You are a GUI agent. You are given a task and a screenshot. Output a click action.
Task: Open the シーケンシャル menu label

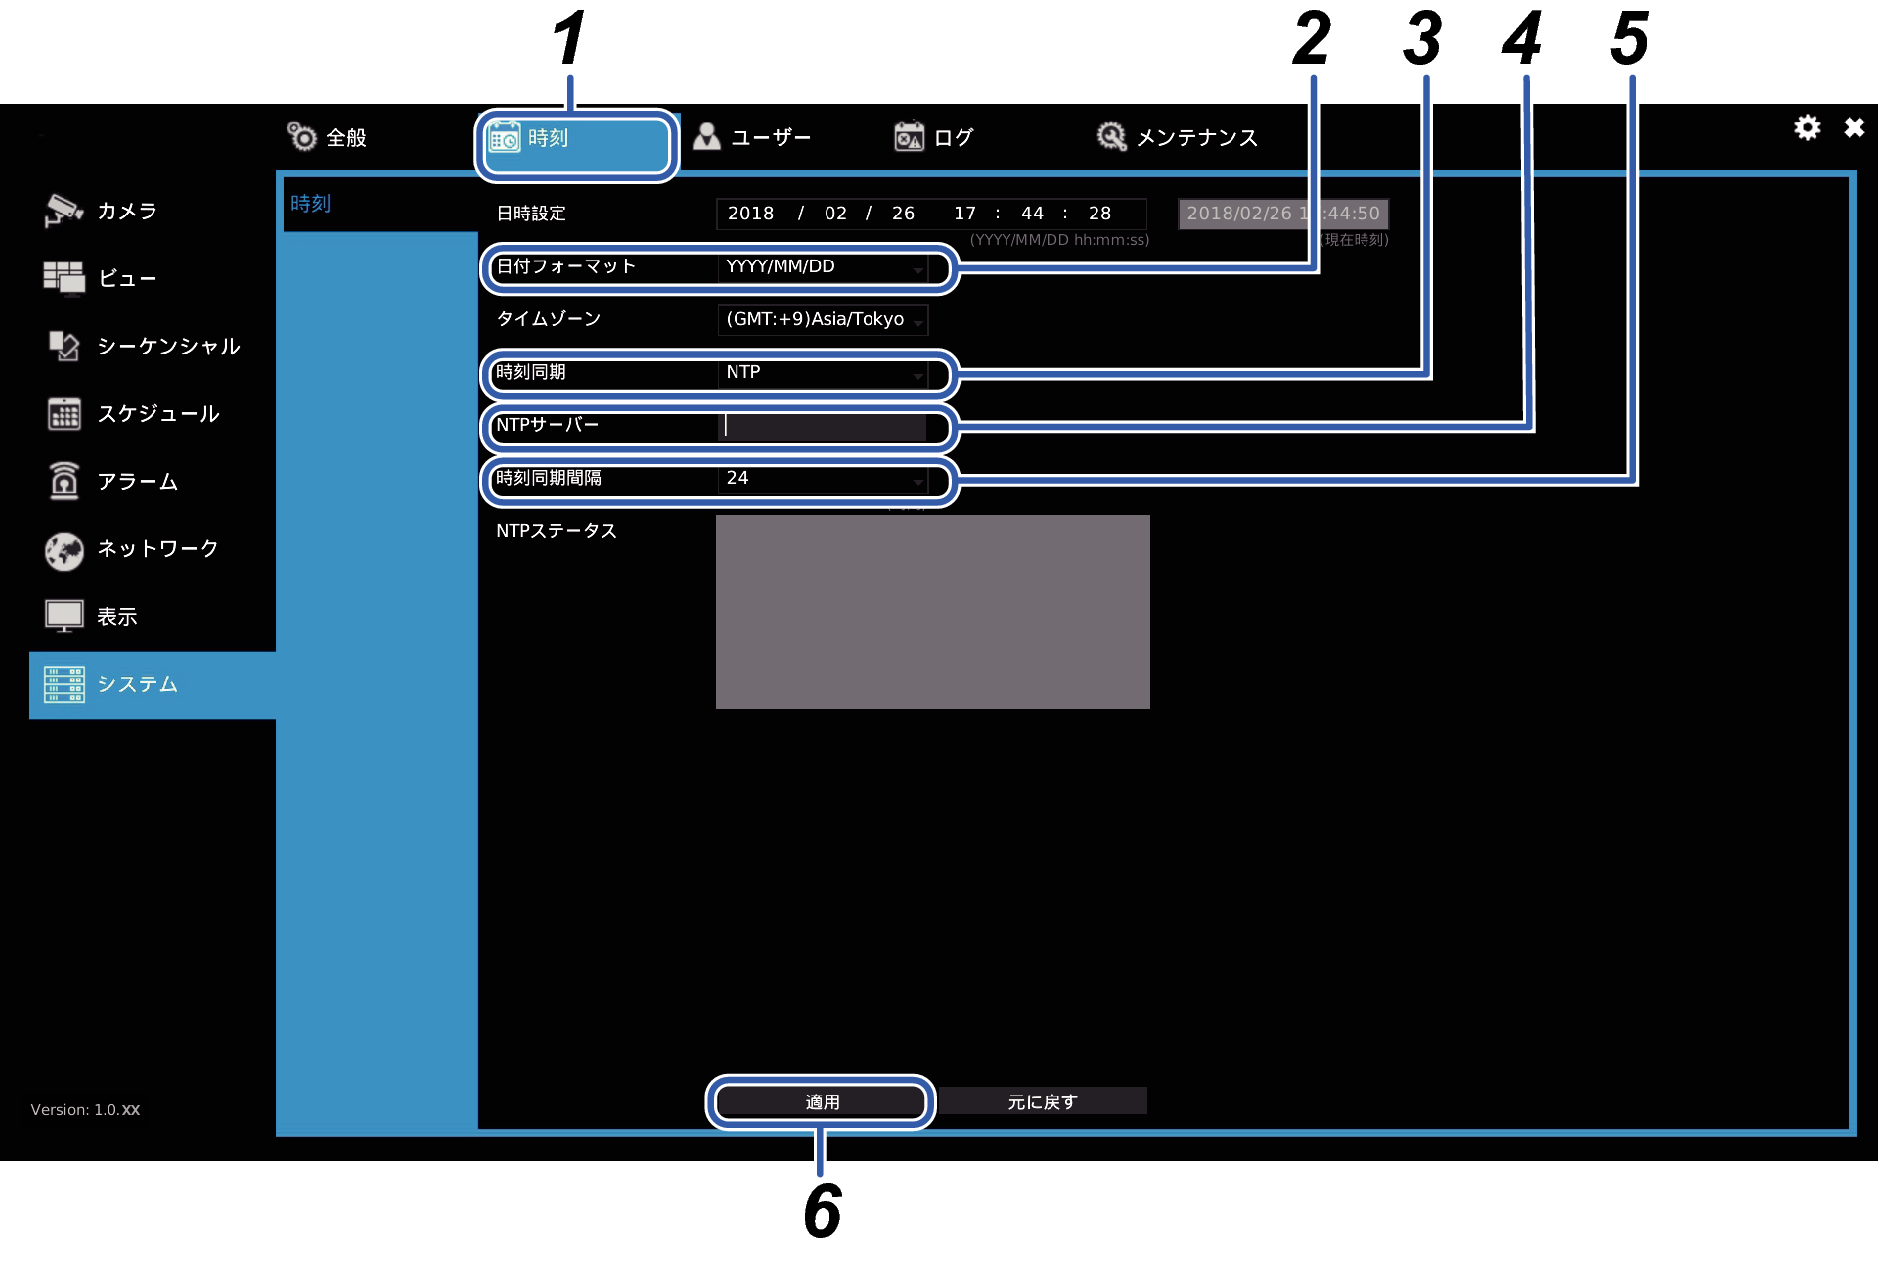click(x=169, y=346)
